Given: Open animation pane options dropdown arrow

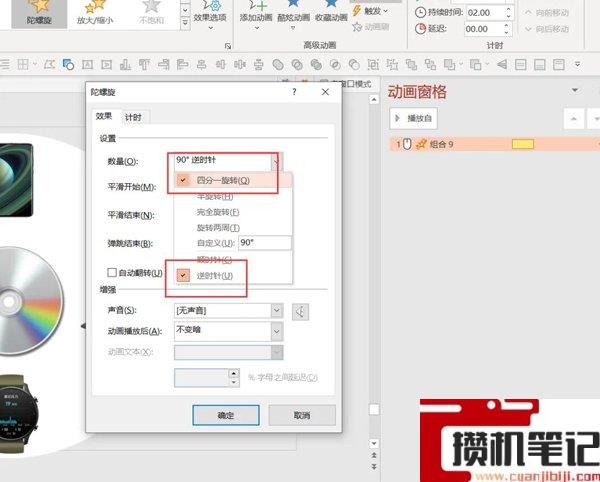Looking at the screenshot, I should pyautogui.click(x=575, y=90).
